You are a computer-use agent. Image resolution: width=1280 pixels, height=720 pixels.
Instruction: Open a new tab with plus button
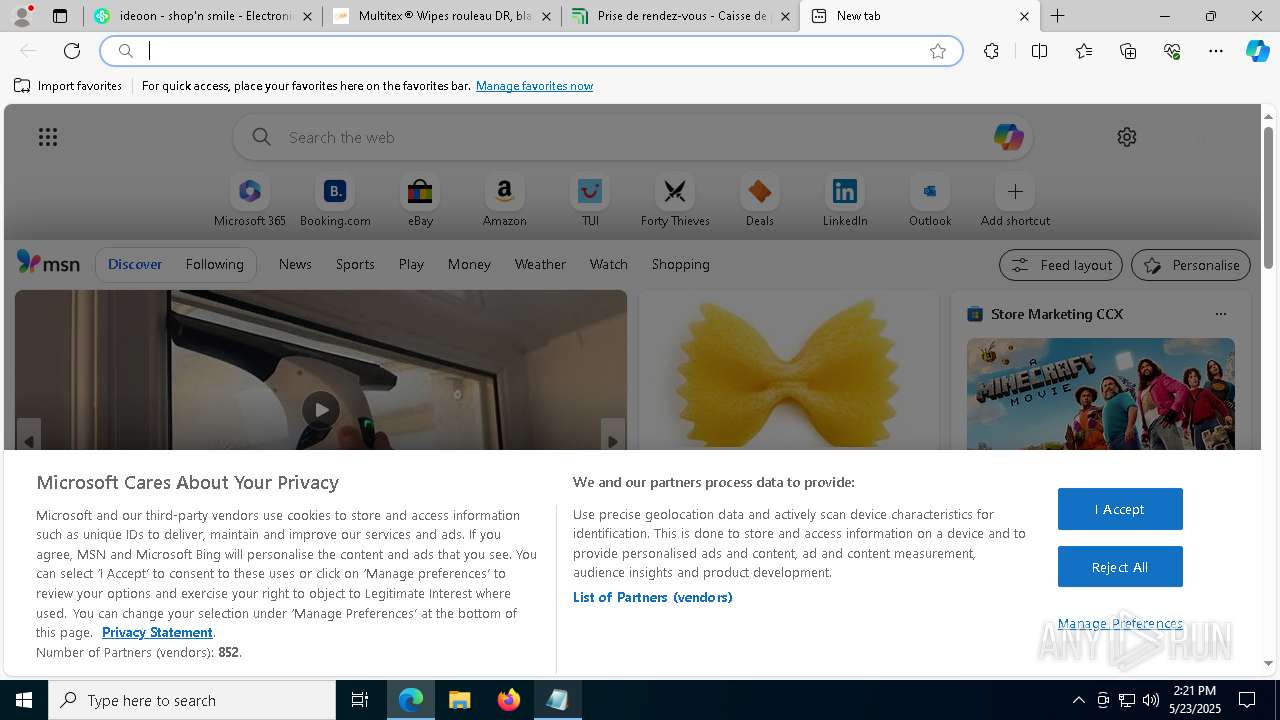click(x=1058, y=16)
